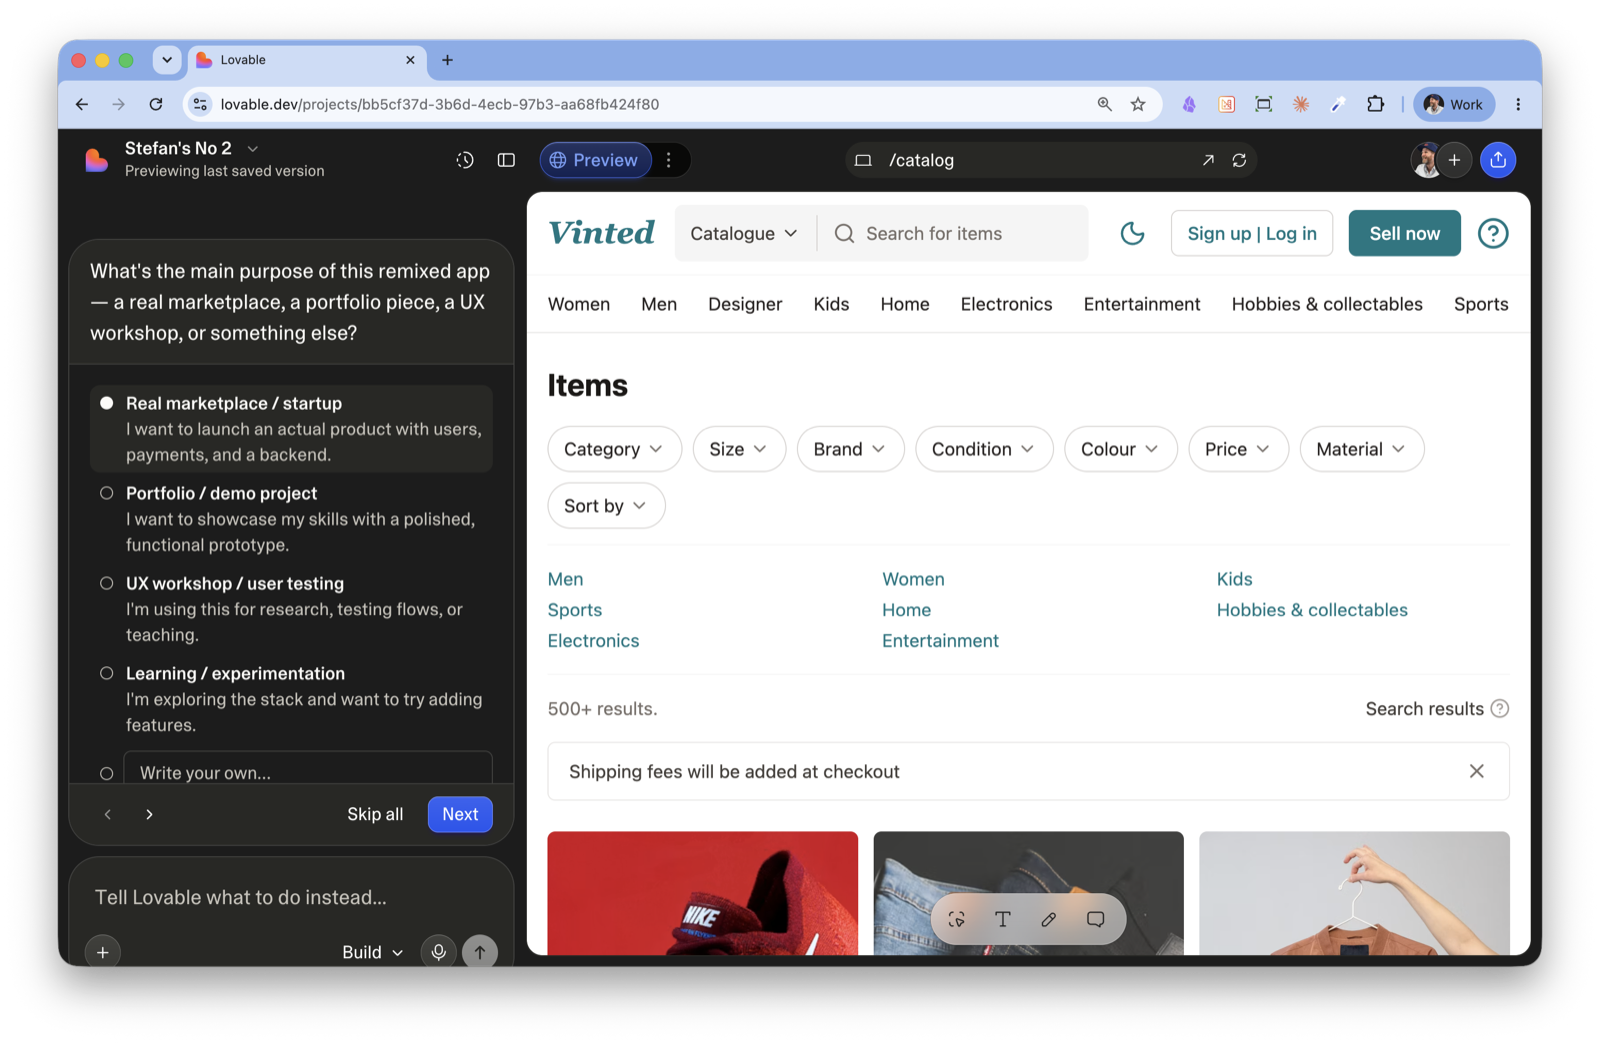Select the text edit tool
Image resolution: width=1600 pixels, height=1043 pixels.
[x=1002, y=919]
